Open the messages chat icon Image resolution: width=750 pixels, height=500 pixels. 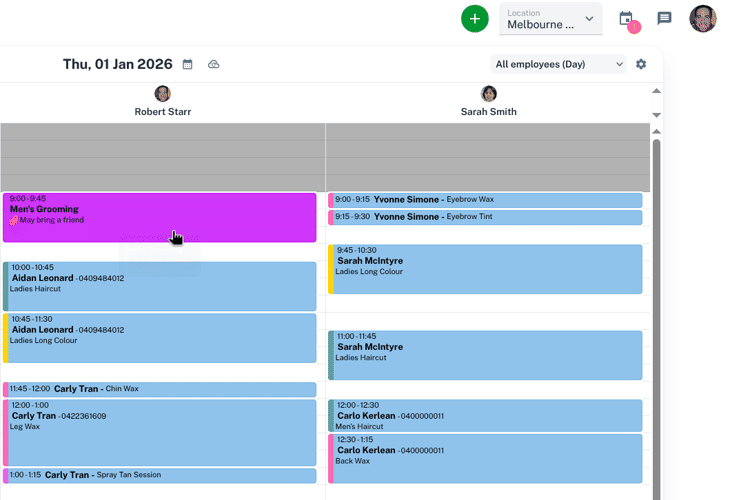664,18
